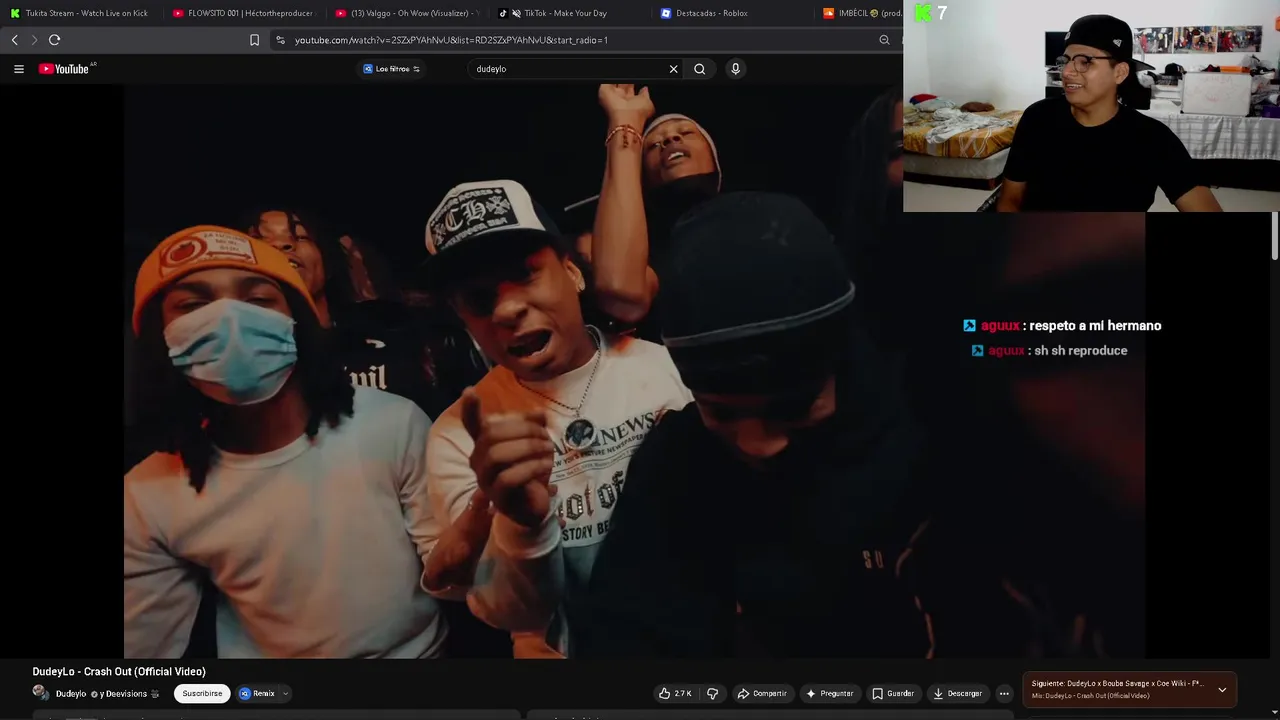The image size is (1280, 720).
Task: Submit search with the magnifying glass button
Action: [x=700, y=69]
